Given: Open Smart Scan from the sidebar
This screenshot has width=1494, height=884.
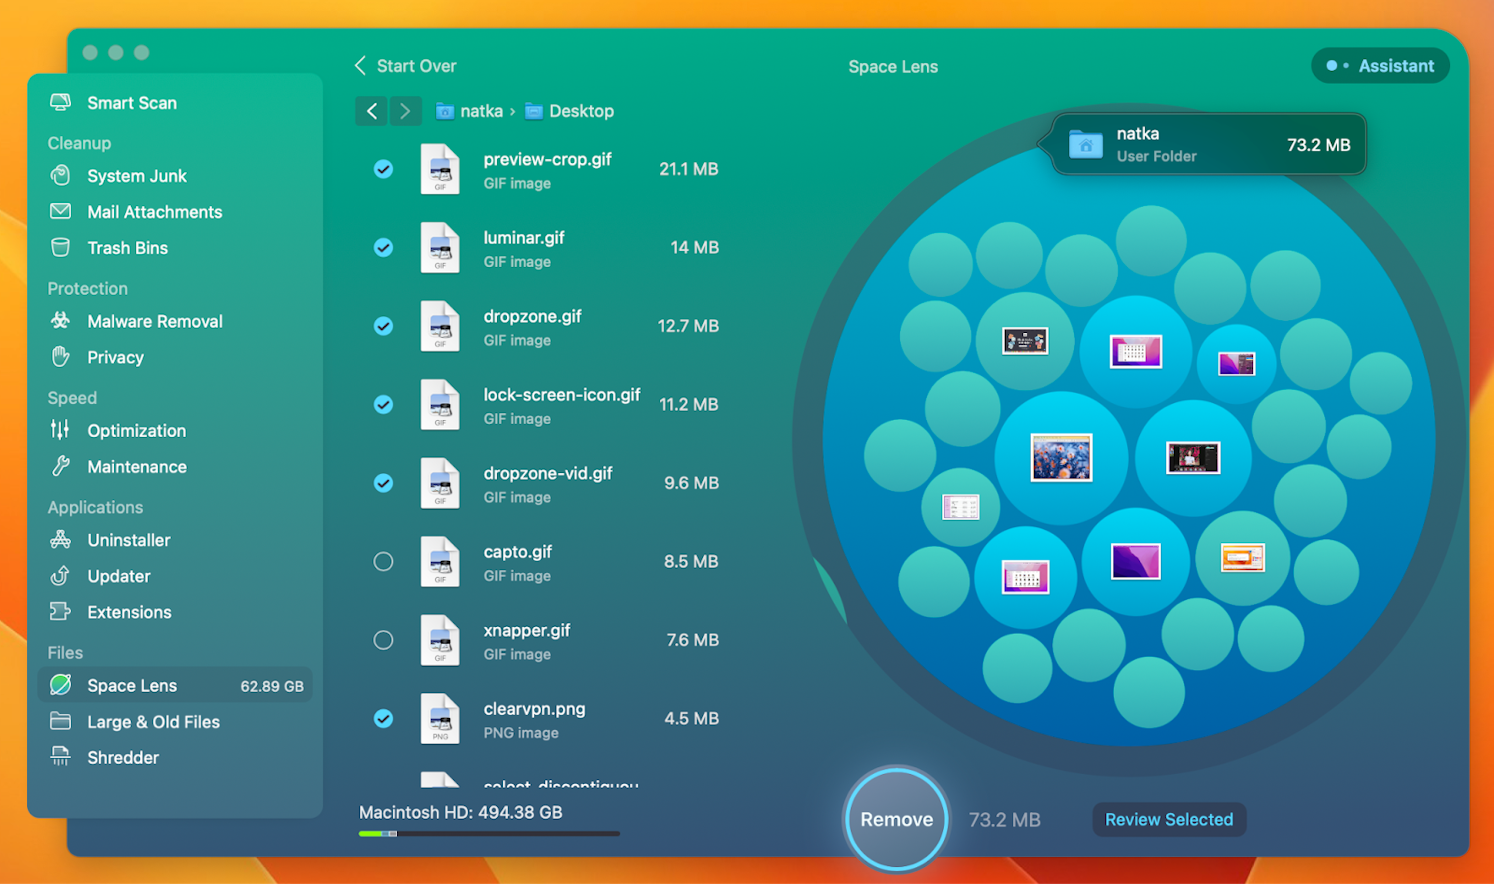Looking at the screenshot, I should point(131,103).
